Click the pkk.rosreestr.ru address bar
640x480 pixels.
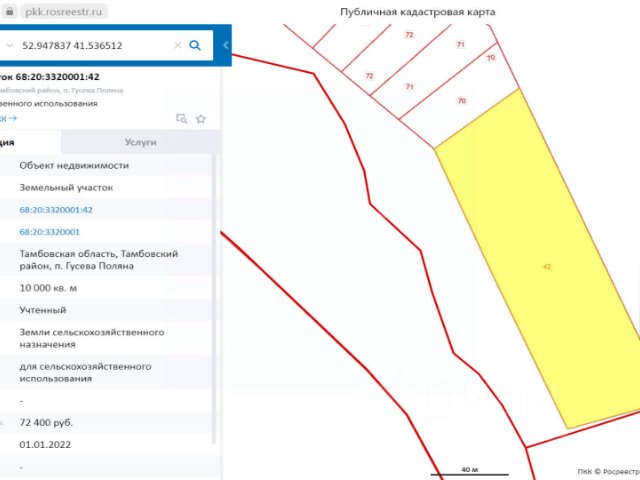[x=64, y=12]
